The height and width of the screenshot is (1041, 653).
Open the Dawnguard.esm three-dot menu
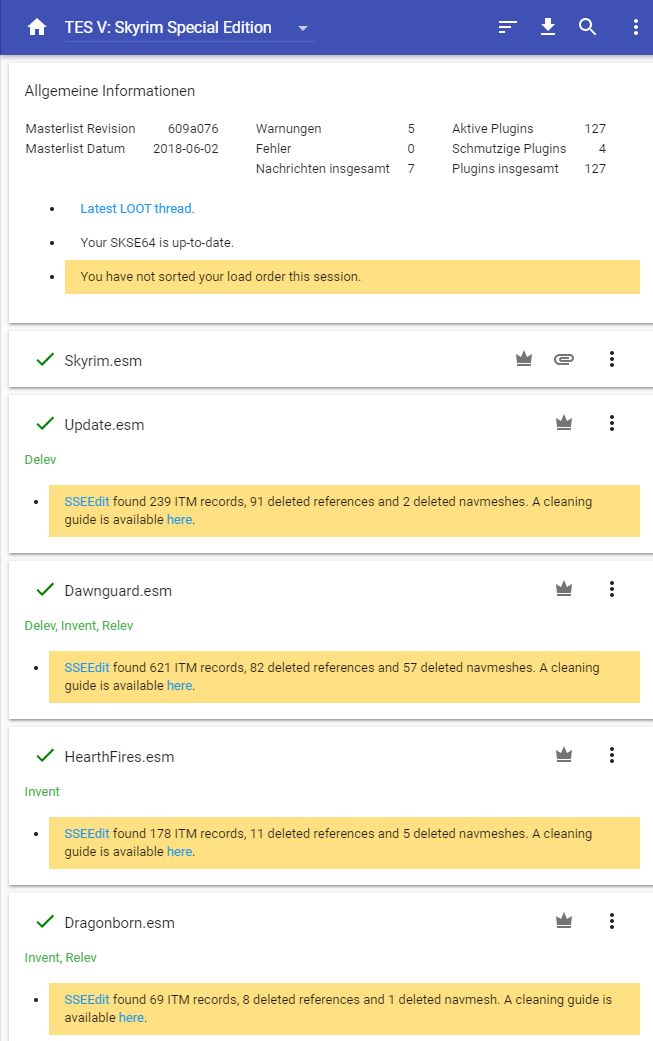click(612, 590)
